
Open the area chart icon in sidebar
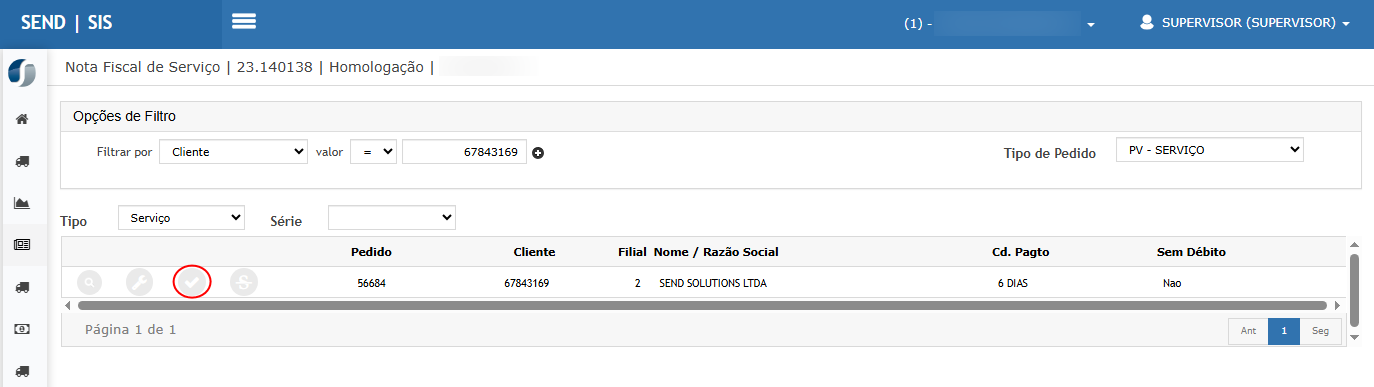(x=21, y=203)
